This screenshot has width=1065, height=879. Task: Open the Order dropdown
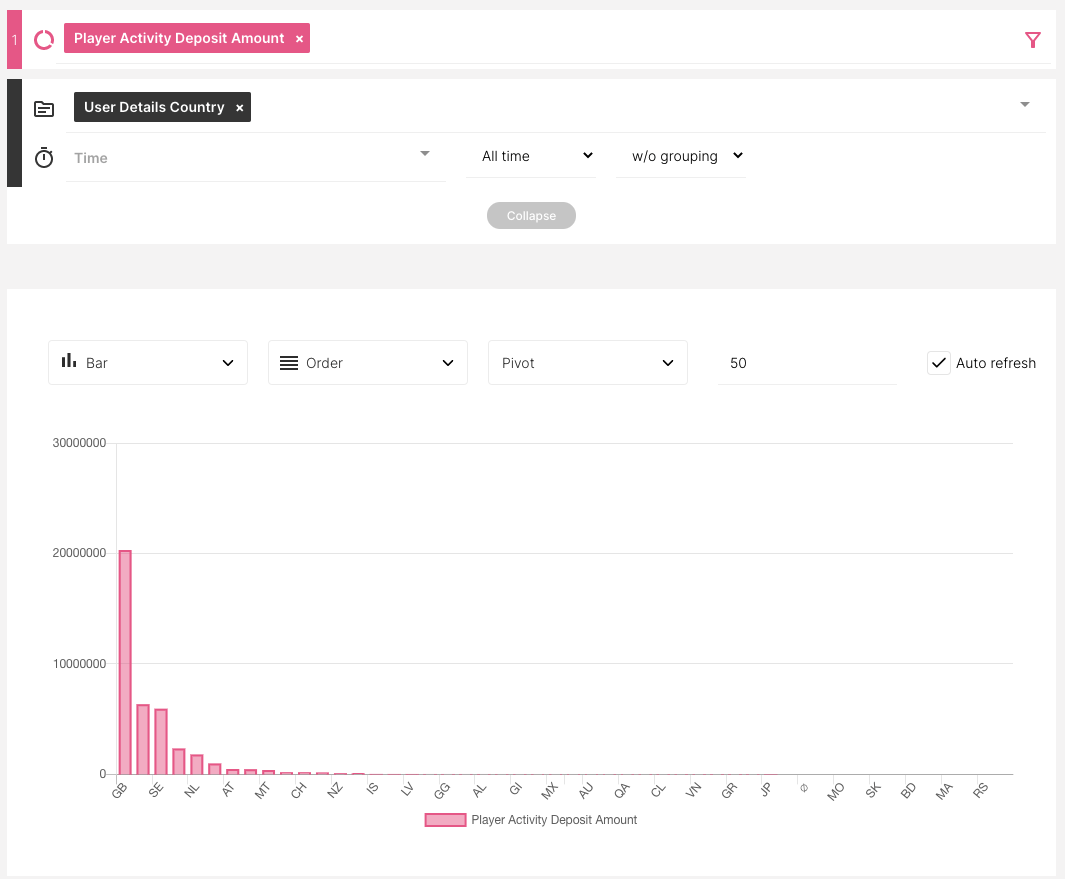(x=368, y=363)
